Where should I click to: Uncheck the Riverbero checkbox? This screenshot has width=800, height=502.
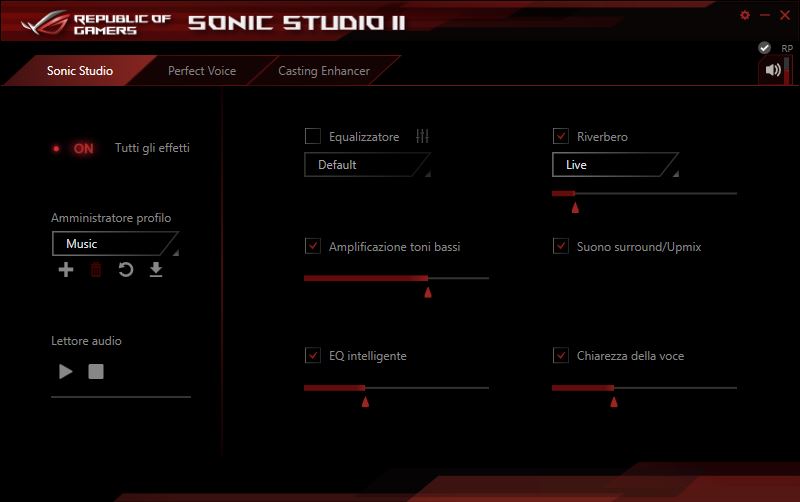(x=560, y=136)
